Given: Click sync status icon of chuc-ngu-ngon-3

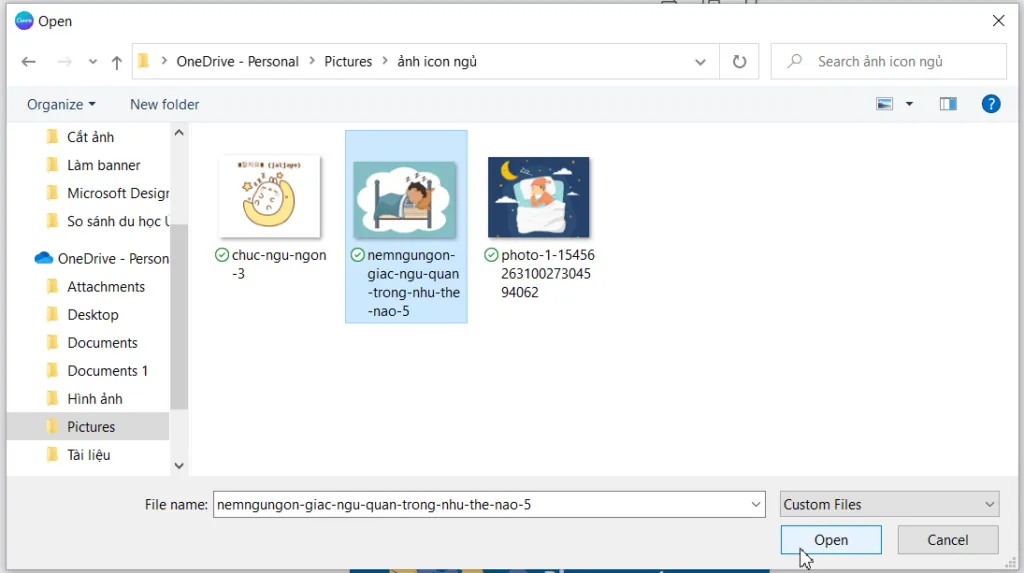Looking at the screenshot, I should coord(222,255).
